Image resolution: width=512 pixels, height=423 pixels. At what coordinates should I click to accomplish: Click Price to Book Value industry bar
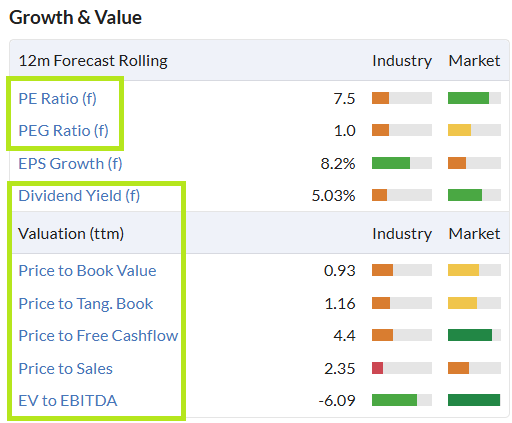[402, 270]
